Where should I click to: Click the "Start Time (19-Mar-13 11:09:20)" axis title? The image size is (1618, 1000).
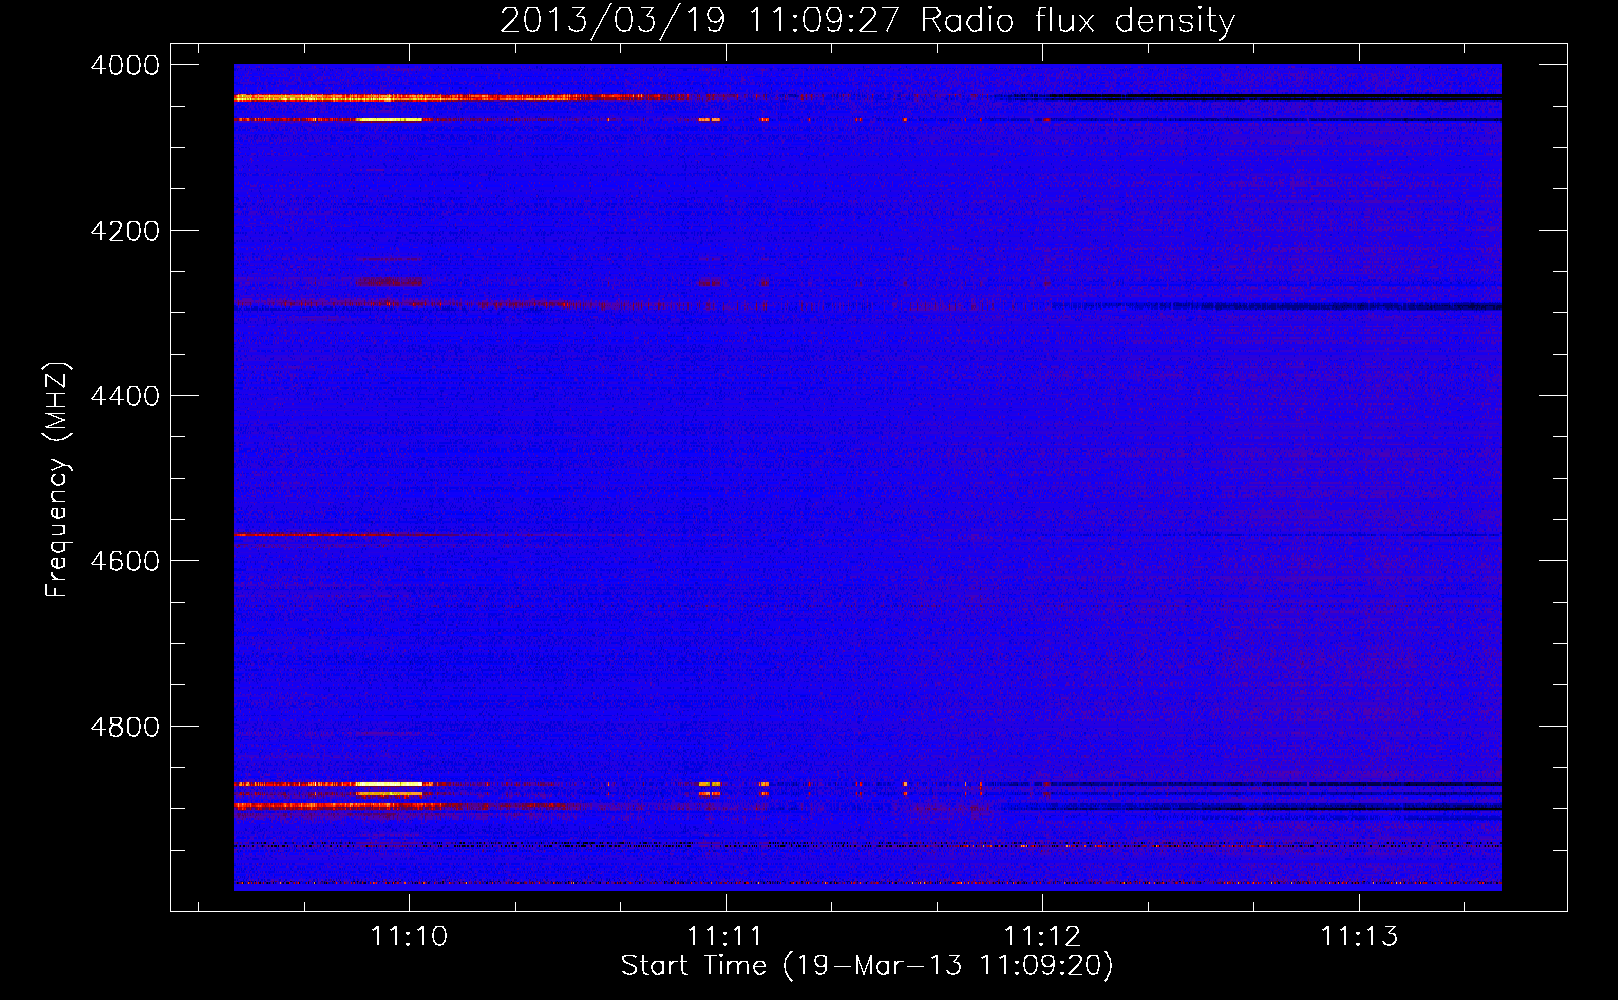pos(867,966)
